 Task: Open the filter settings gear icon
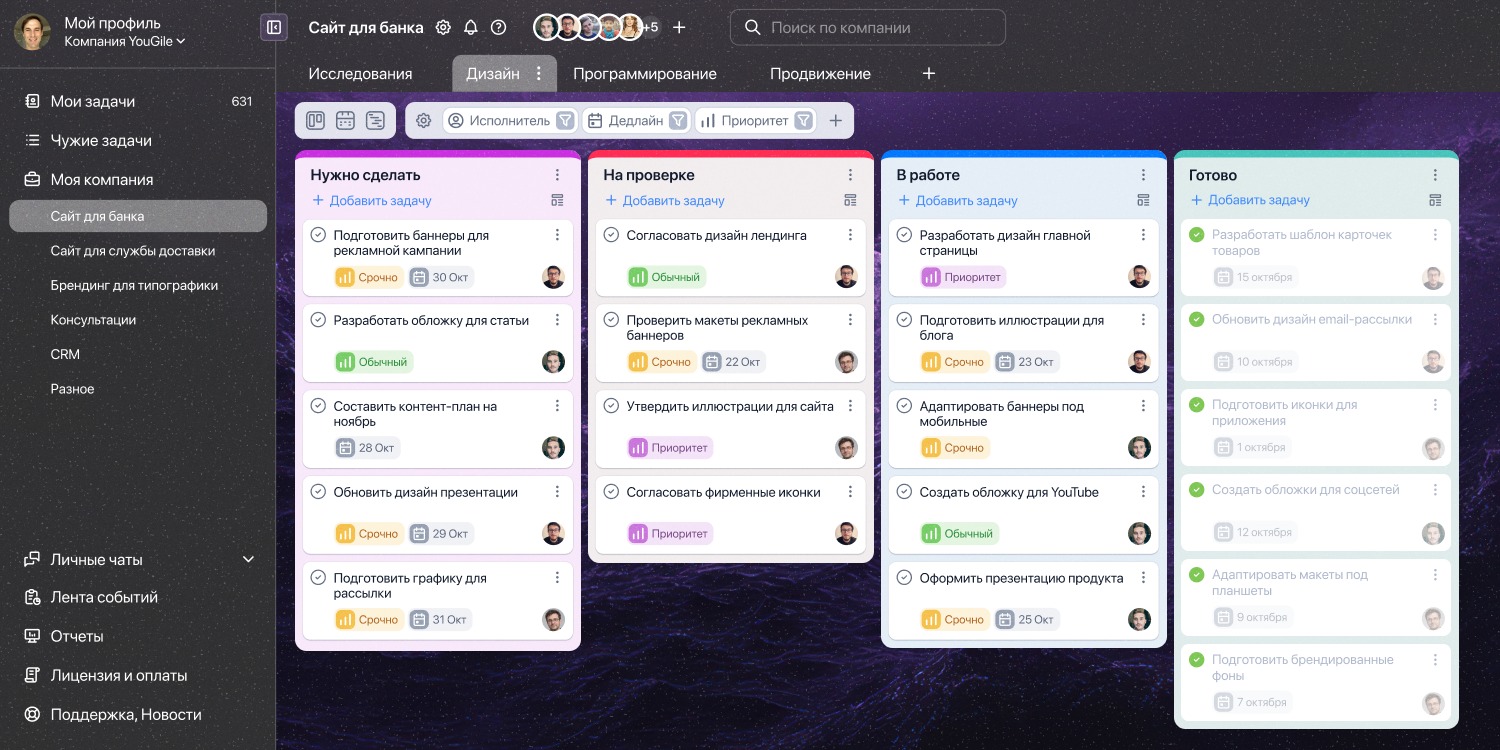point(423,120)
